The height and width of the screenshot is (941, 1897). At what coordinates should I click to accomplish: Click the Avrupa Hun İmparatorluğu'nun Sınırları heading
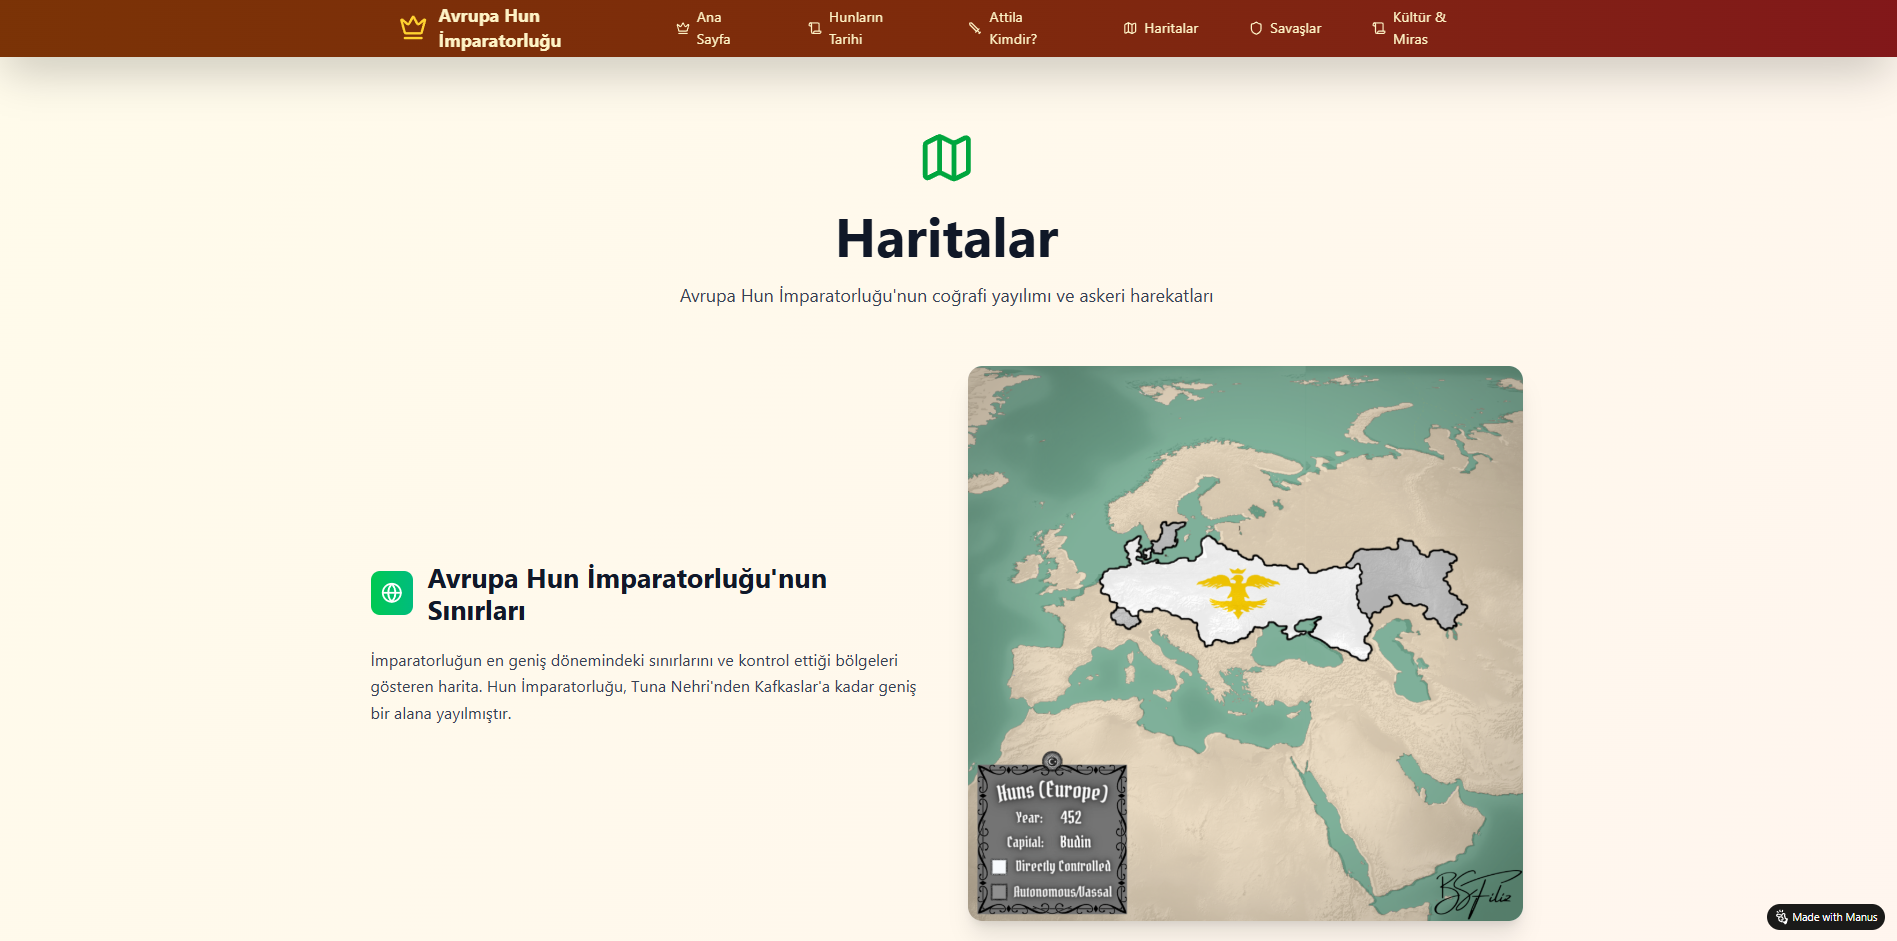[x=627, y=594]
